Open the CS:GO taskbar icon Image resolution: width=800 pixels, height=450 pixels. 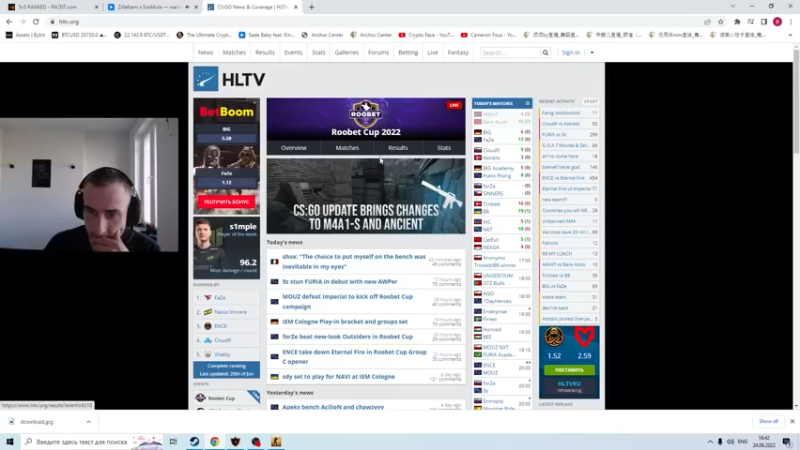[276, 441]
